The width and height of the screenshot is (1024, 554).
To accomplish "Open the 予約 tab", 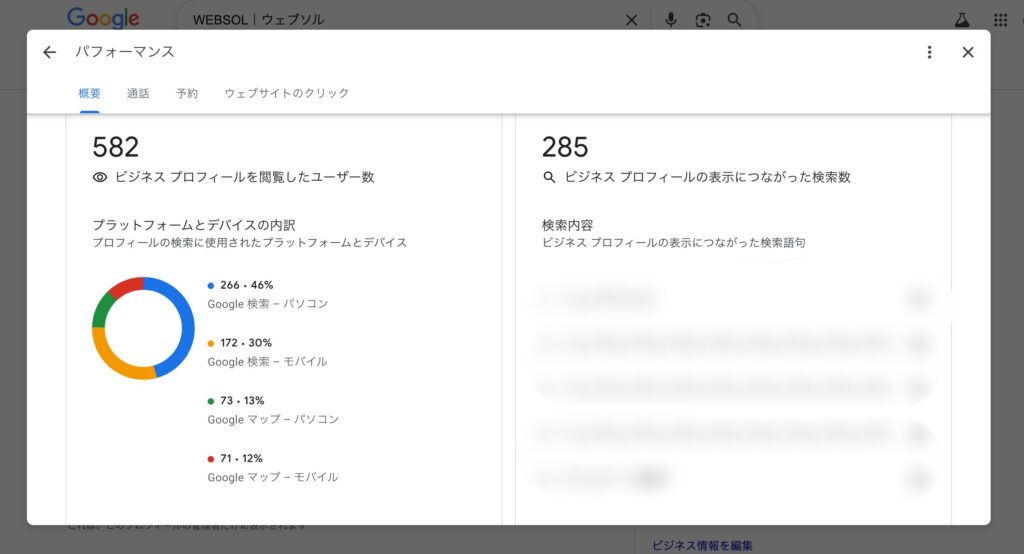I will [187, 93].
